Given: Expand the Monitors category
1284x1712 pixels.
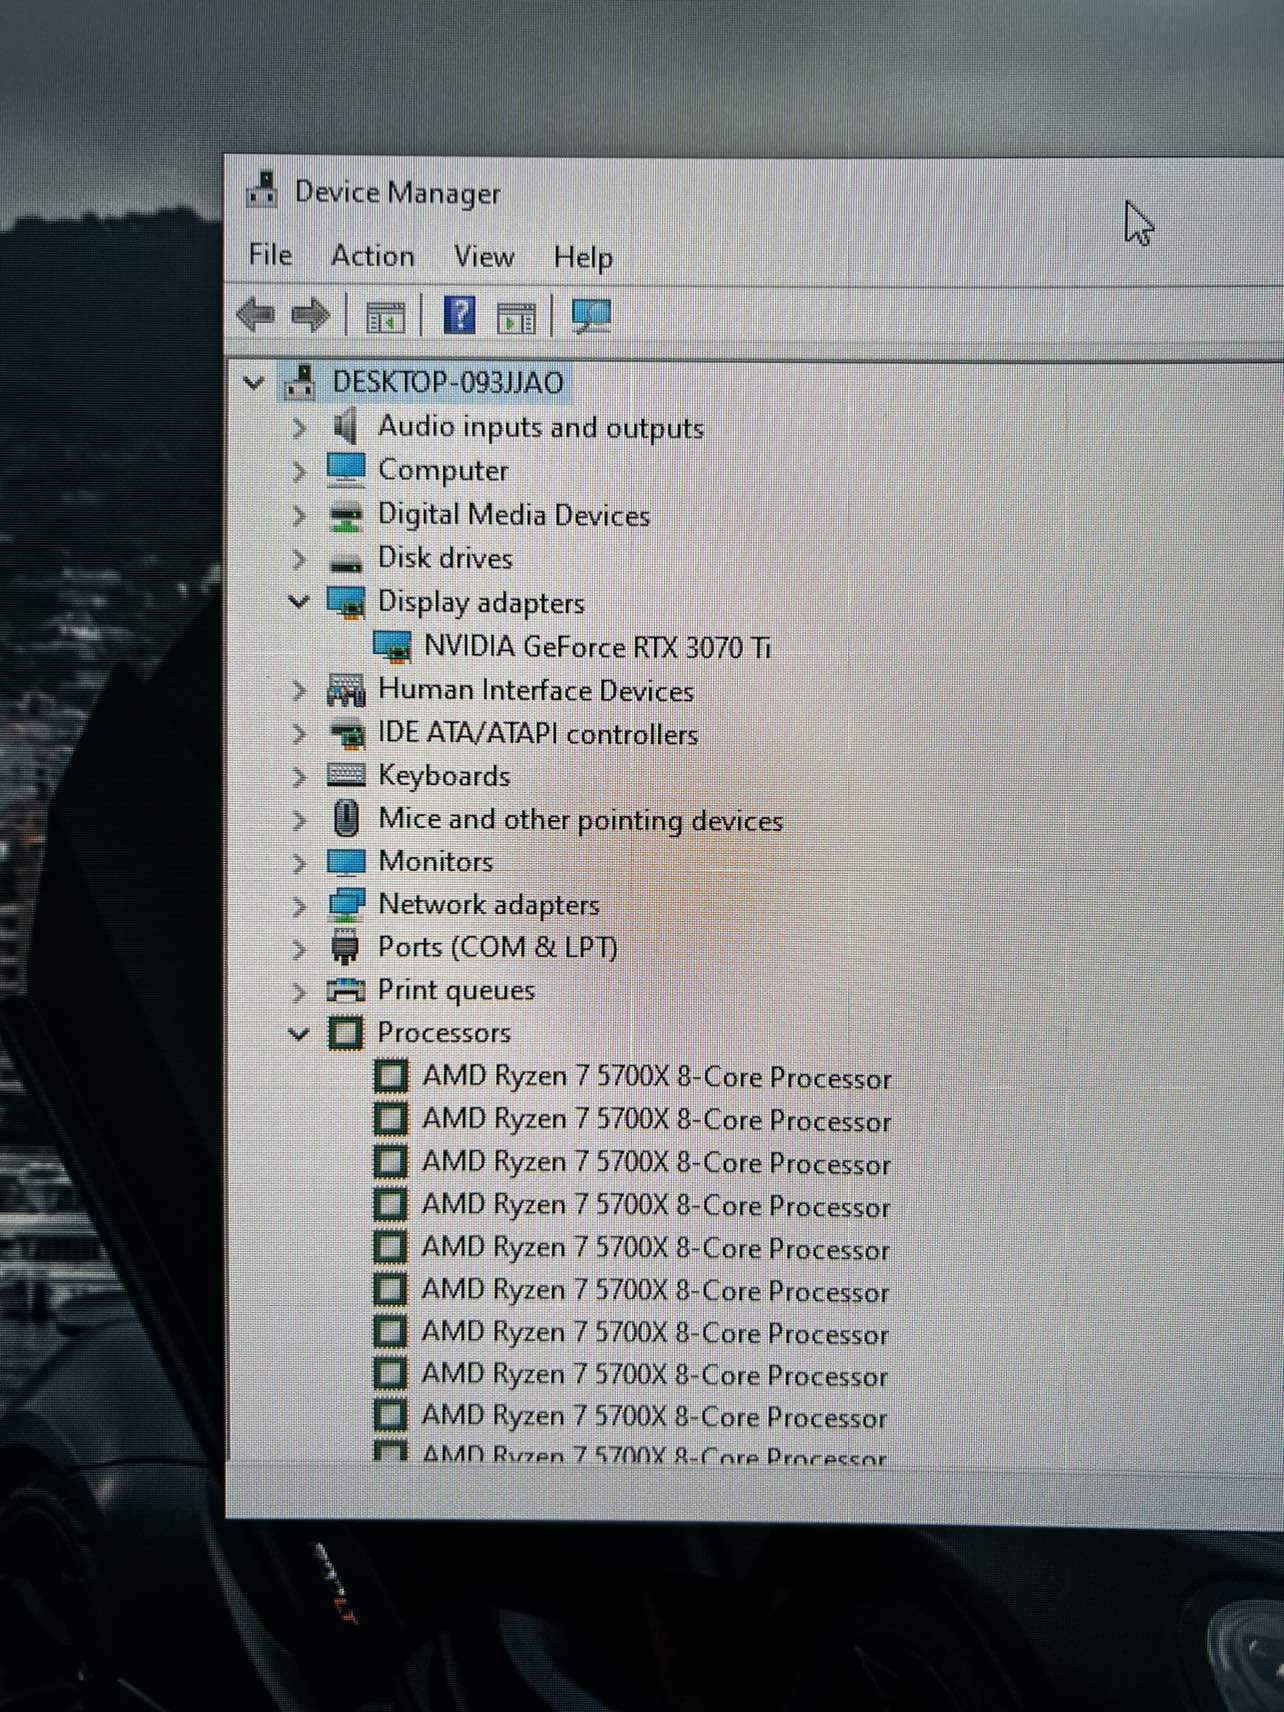Looking at the screenshot, I should coord(299,862).
